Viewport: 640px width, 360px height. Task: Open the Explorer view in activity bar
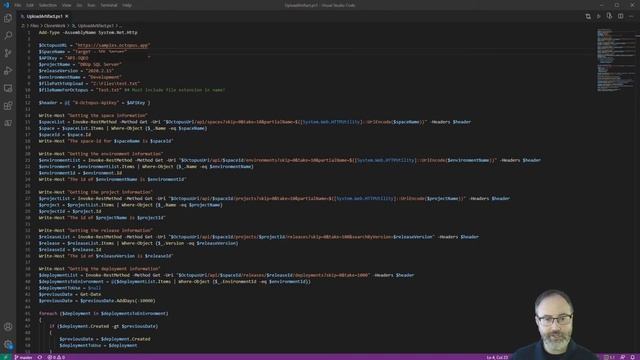[x=8, y=18]
